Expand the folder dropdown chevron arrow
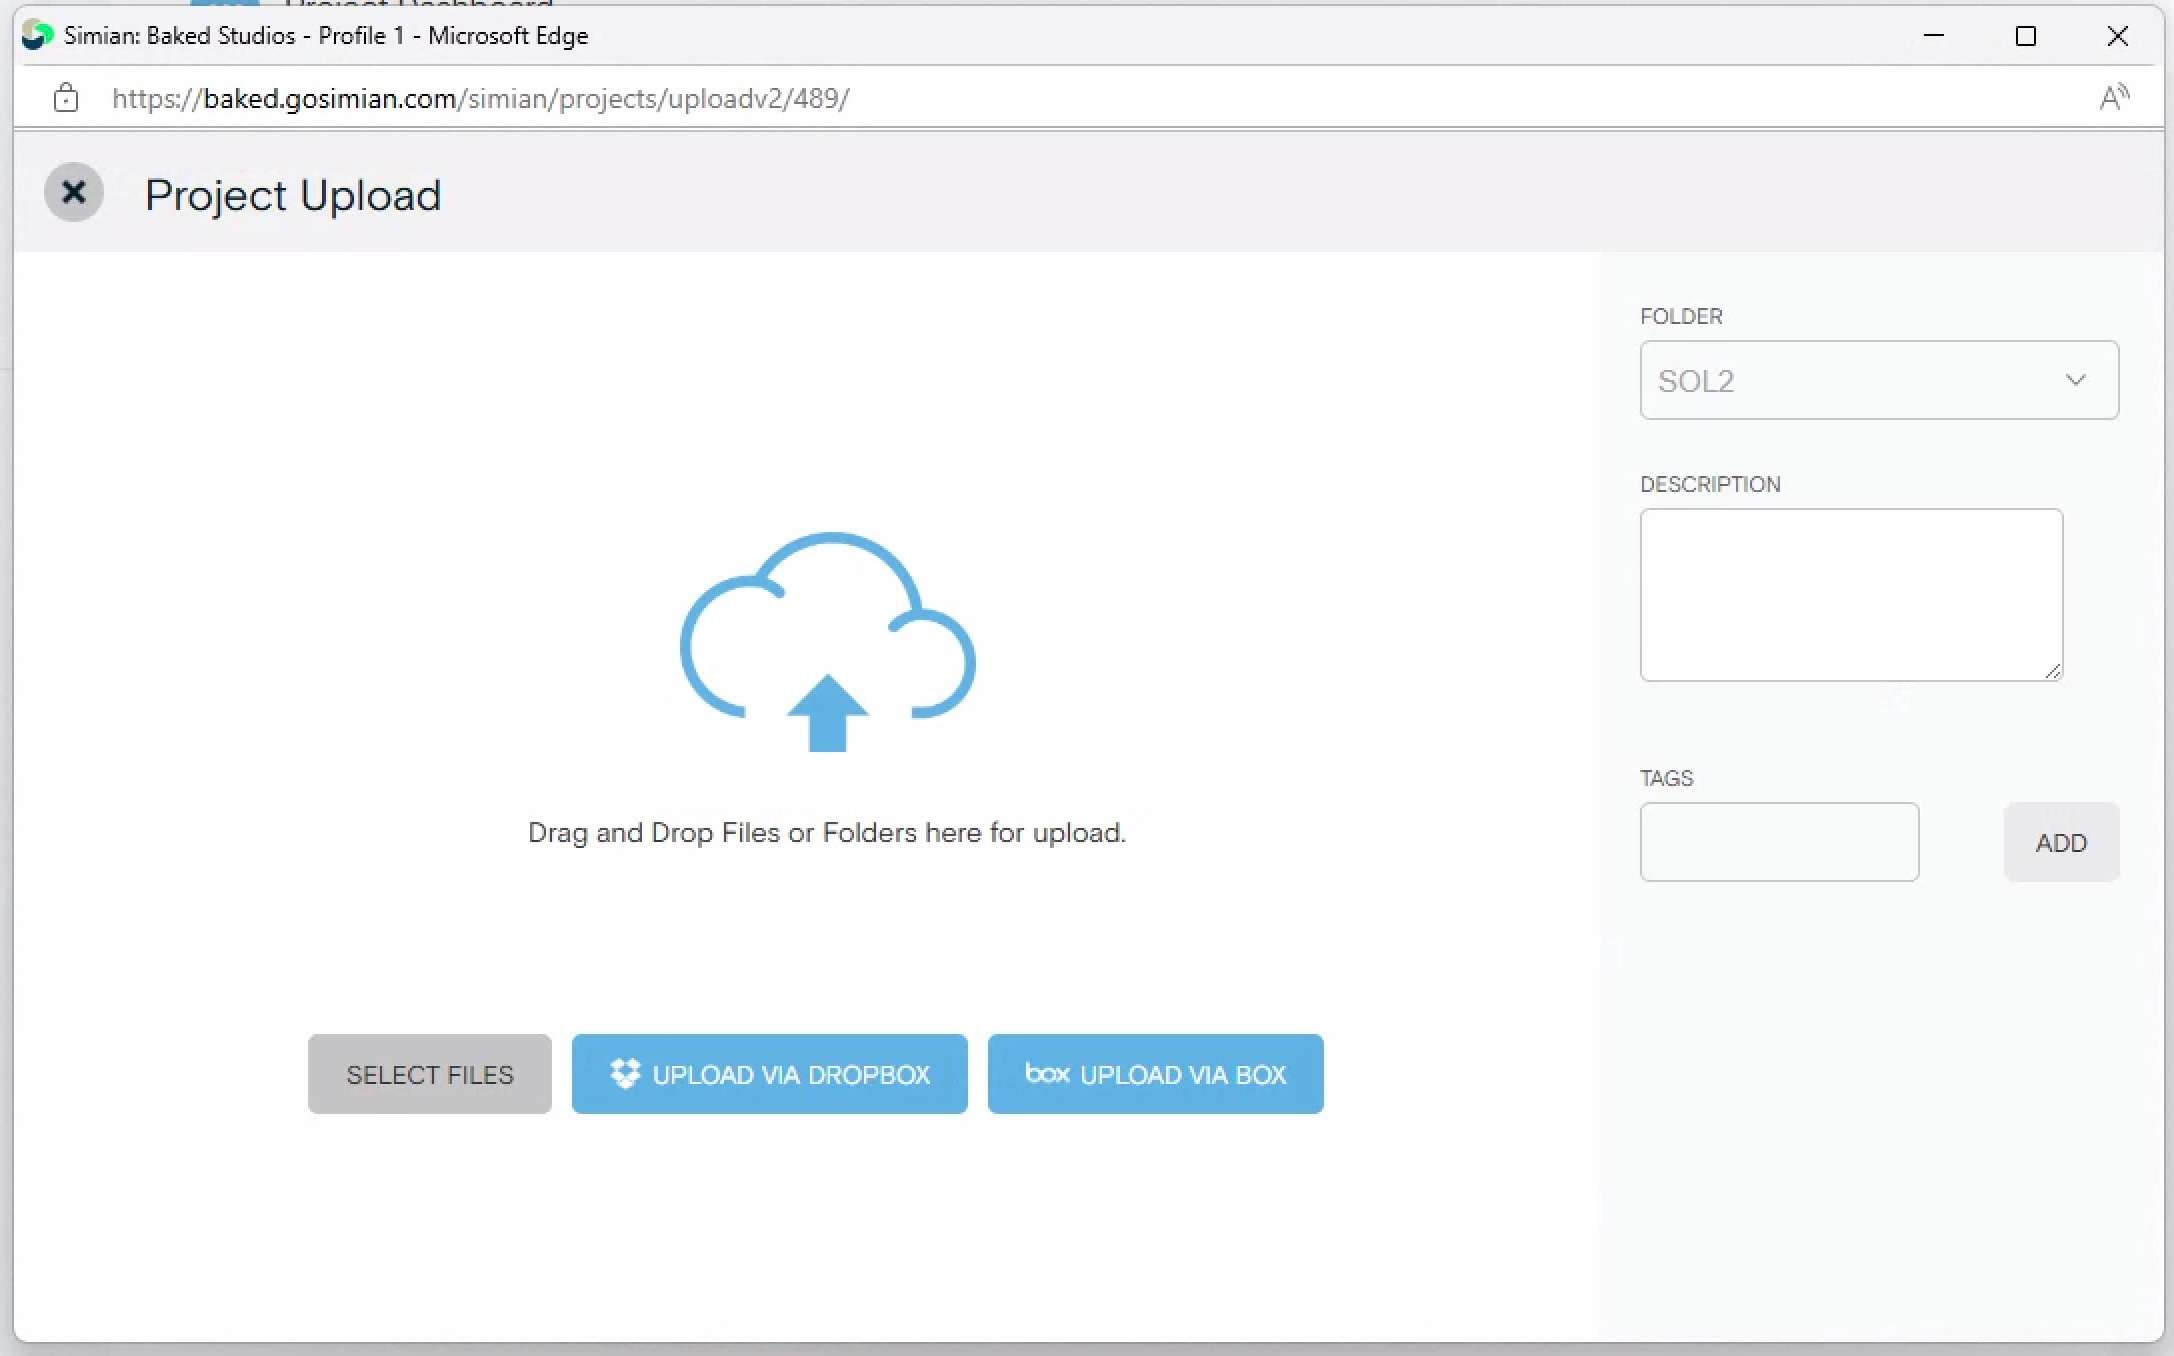Screen dimensions: 2174x1356 tap(2076, 380)
